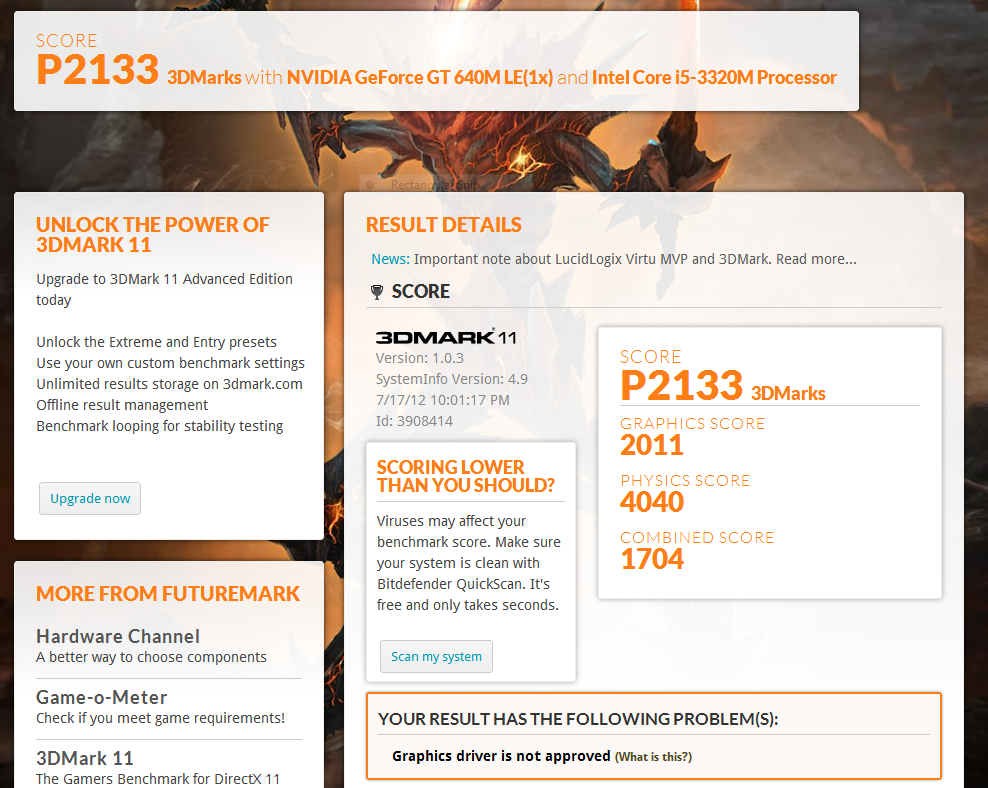Click 'Use your own custom benchmark settings' line
This screenshot has height=788, width=988.
[x=170, y=363]
